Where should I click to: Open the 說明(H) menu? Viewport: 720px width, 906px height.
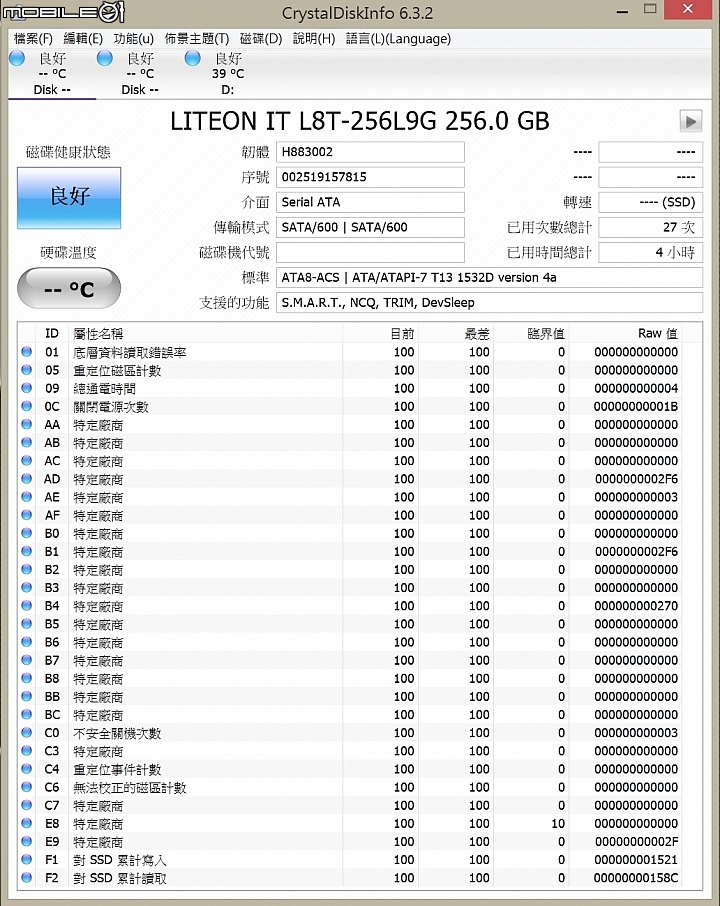click(314, 39)
